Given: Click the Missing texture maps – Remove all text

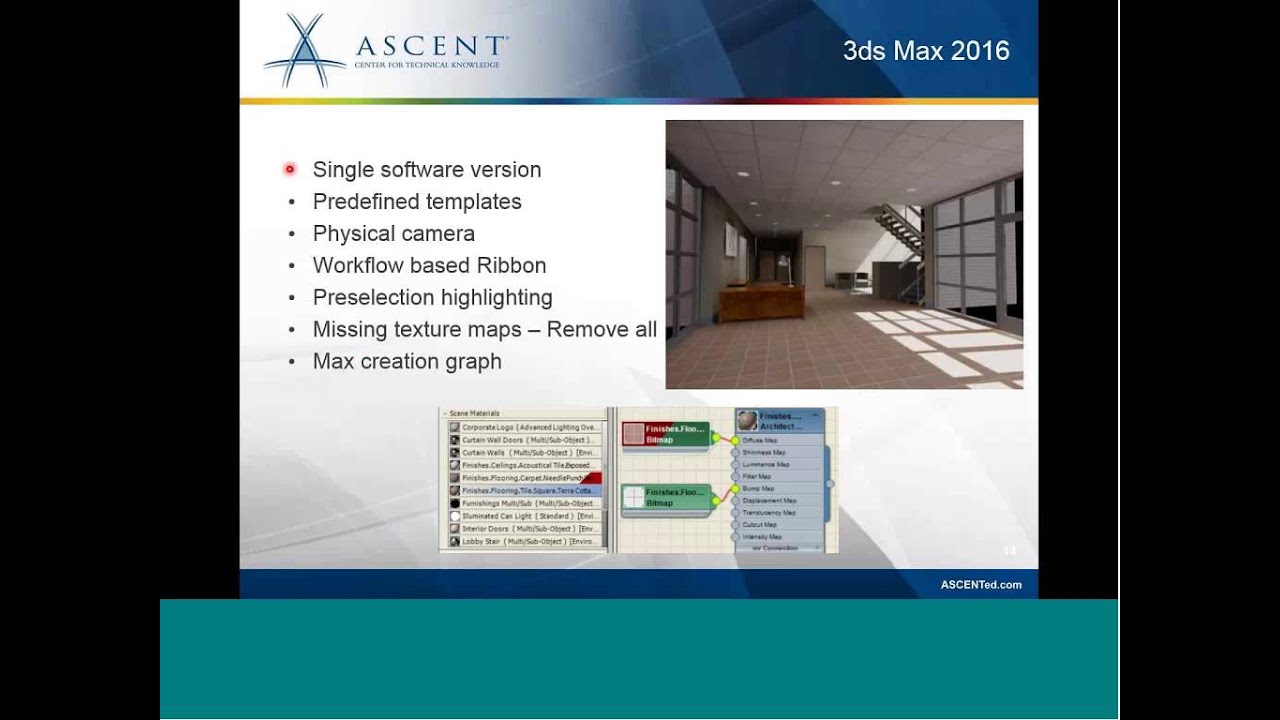Looking at the screenshot, I should (x=485, y=329).
